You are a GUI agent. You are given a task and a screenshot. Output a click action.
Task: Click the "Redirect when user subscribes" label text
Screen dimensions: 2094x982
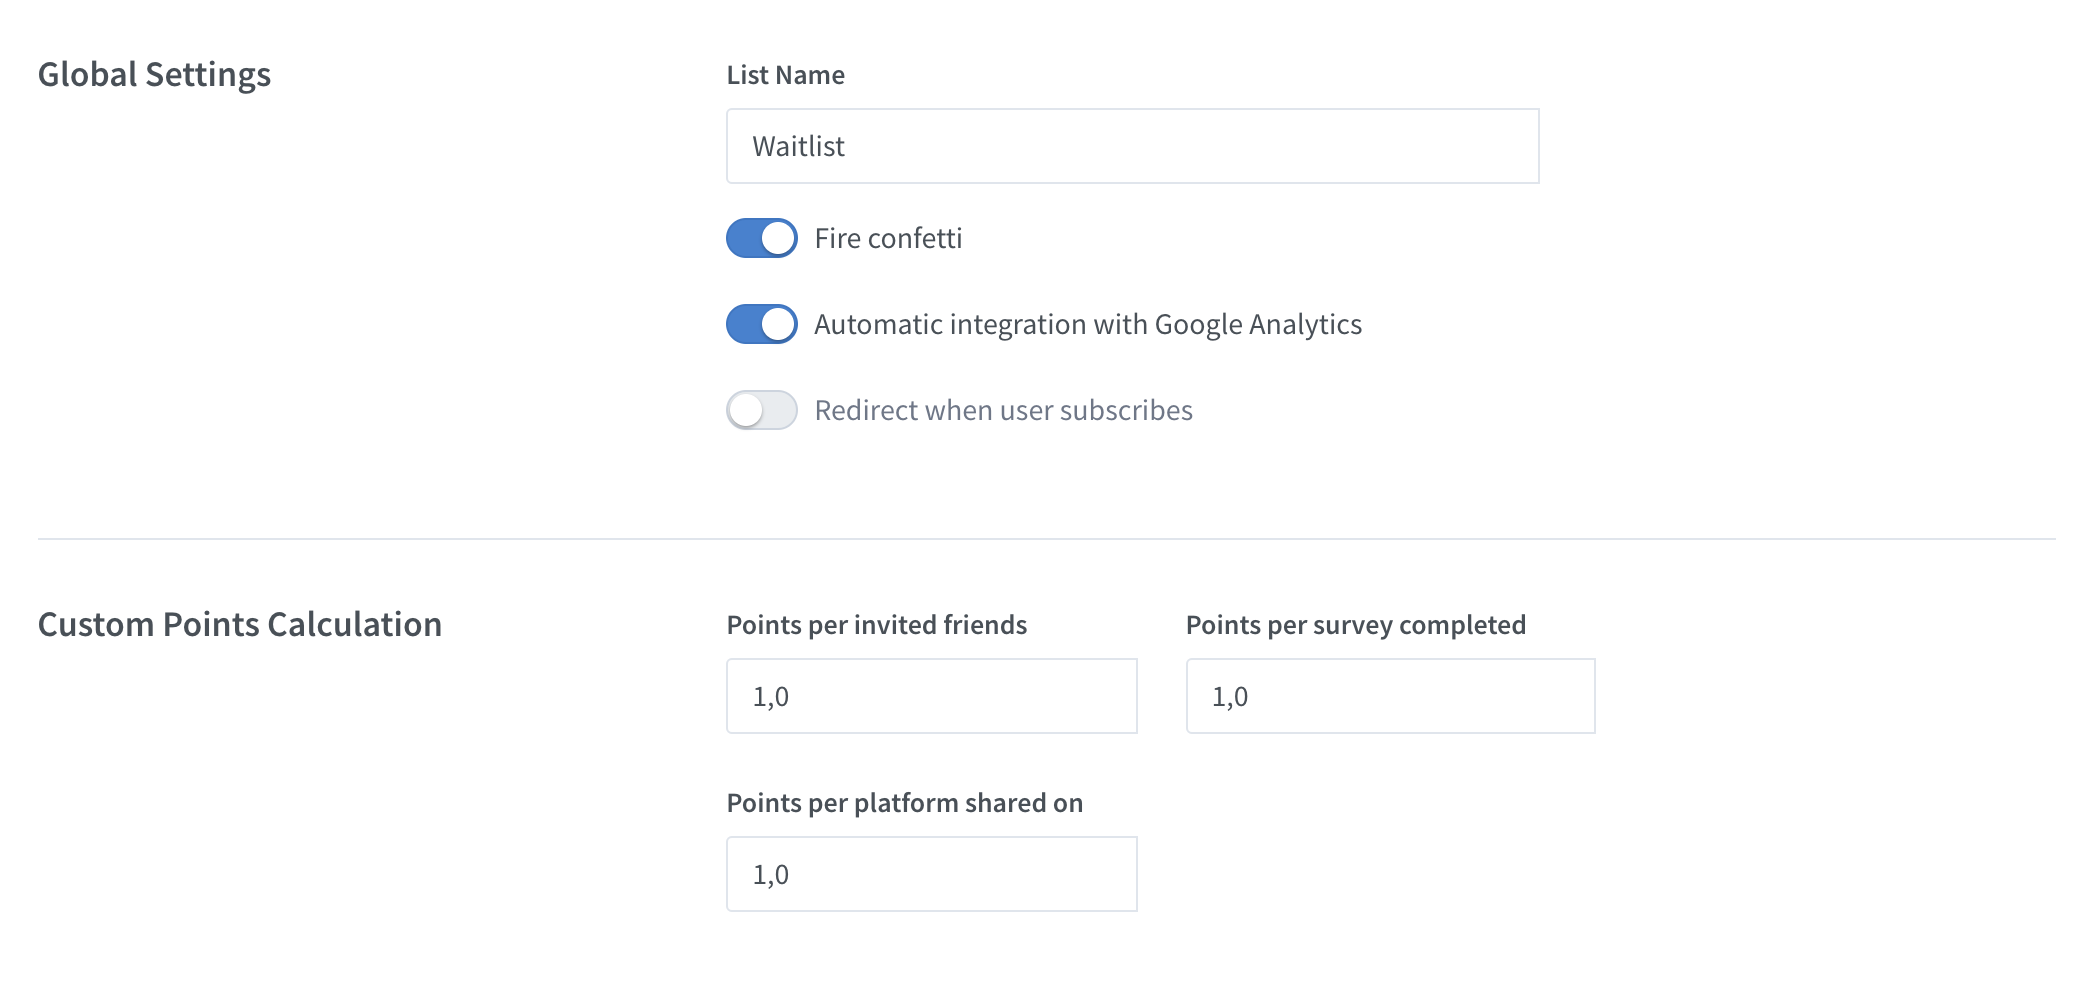click(1003, 410)
